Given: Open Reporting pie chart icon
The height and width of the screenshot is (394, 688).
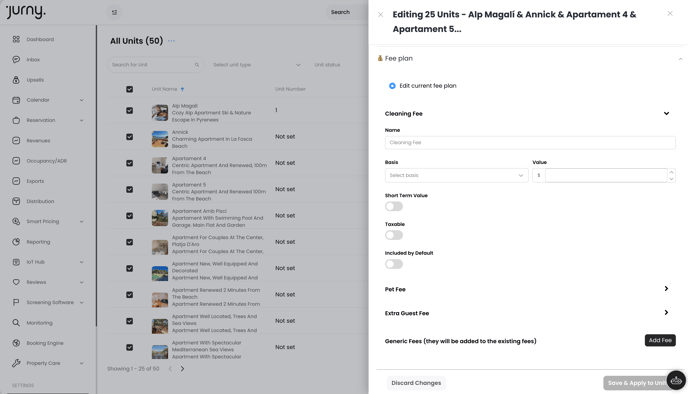Looking at the screenshot, I should (x=16, y=242).
